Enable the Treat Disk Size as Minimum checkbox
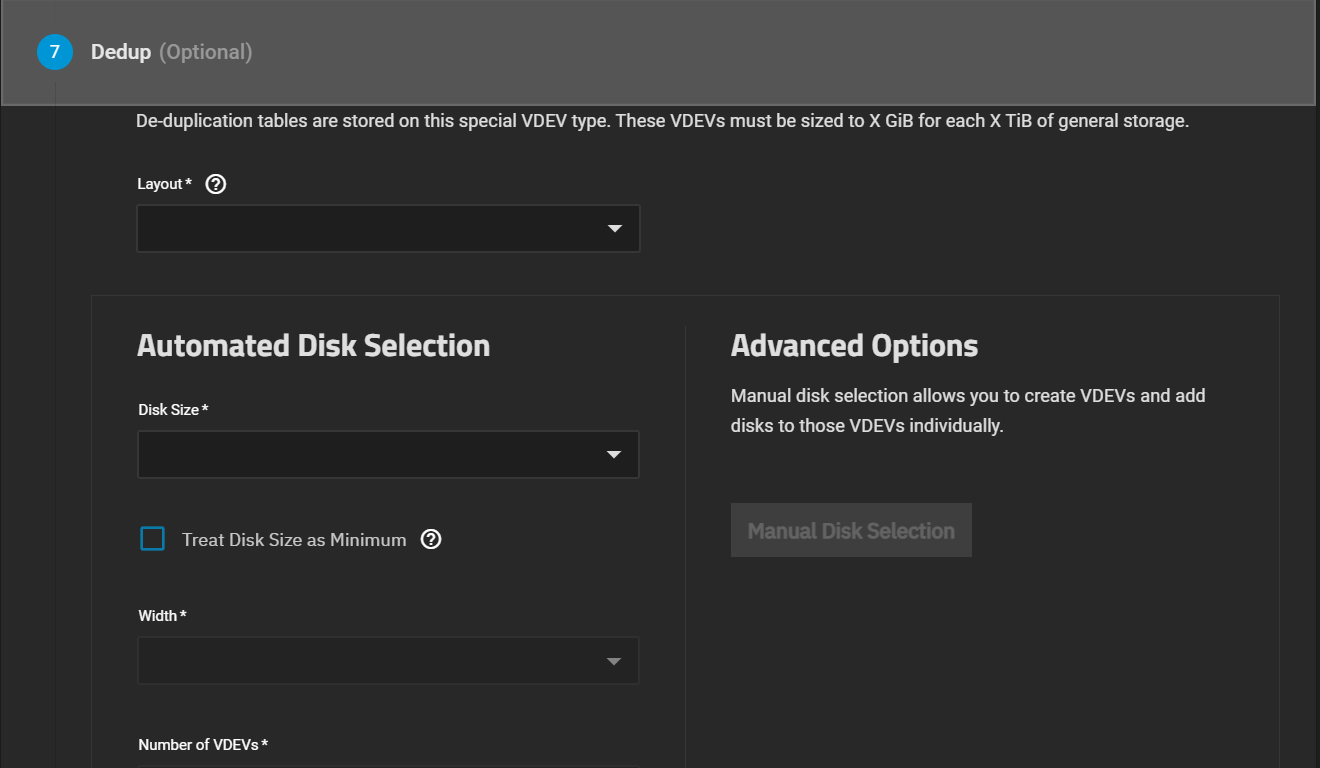 click(153, 540)
